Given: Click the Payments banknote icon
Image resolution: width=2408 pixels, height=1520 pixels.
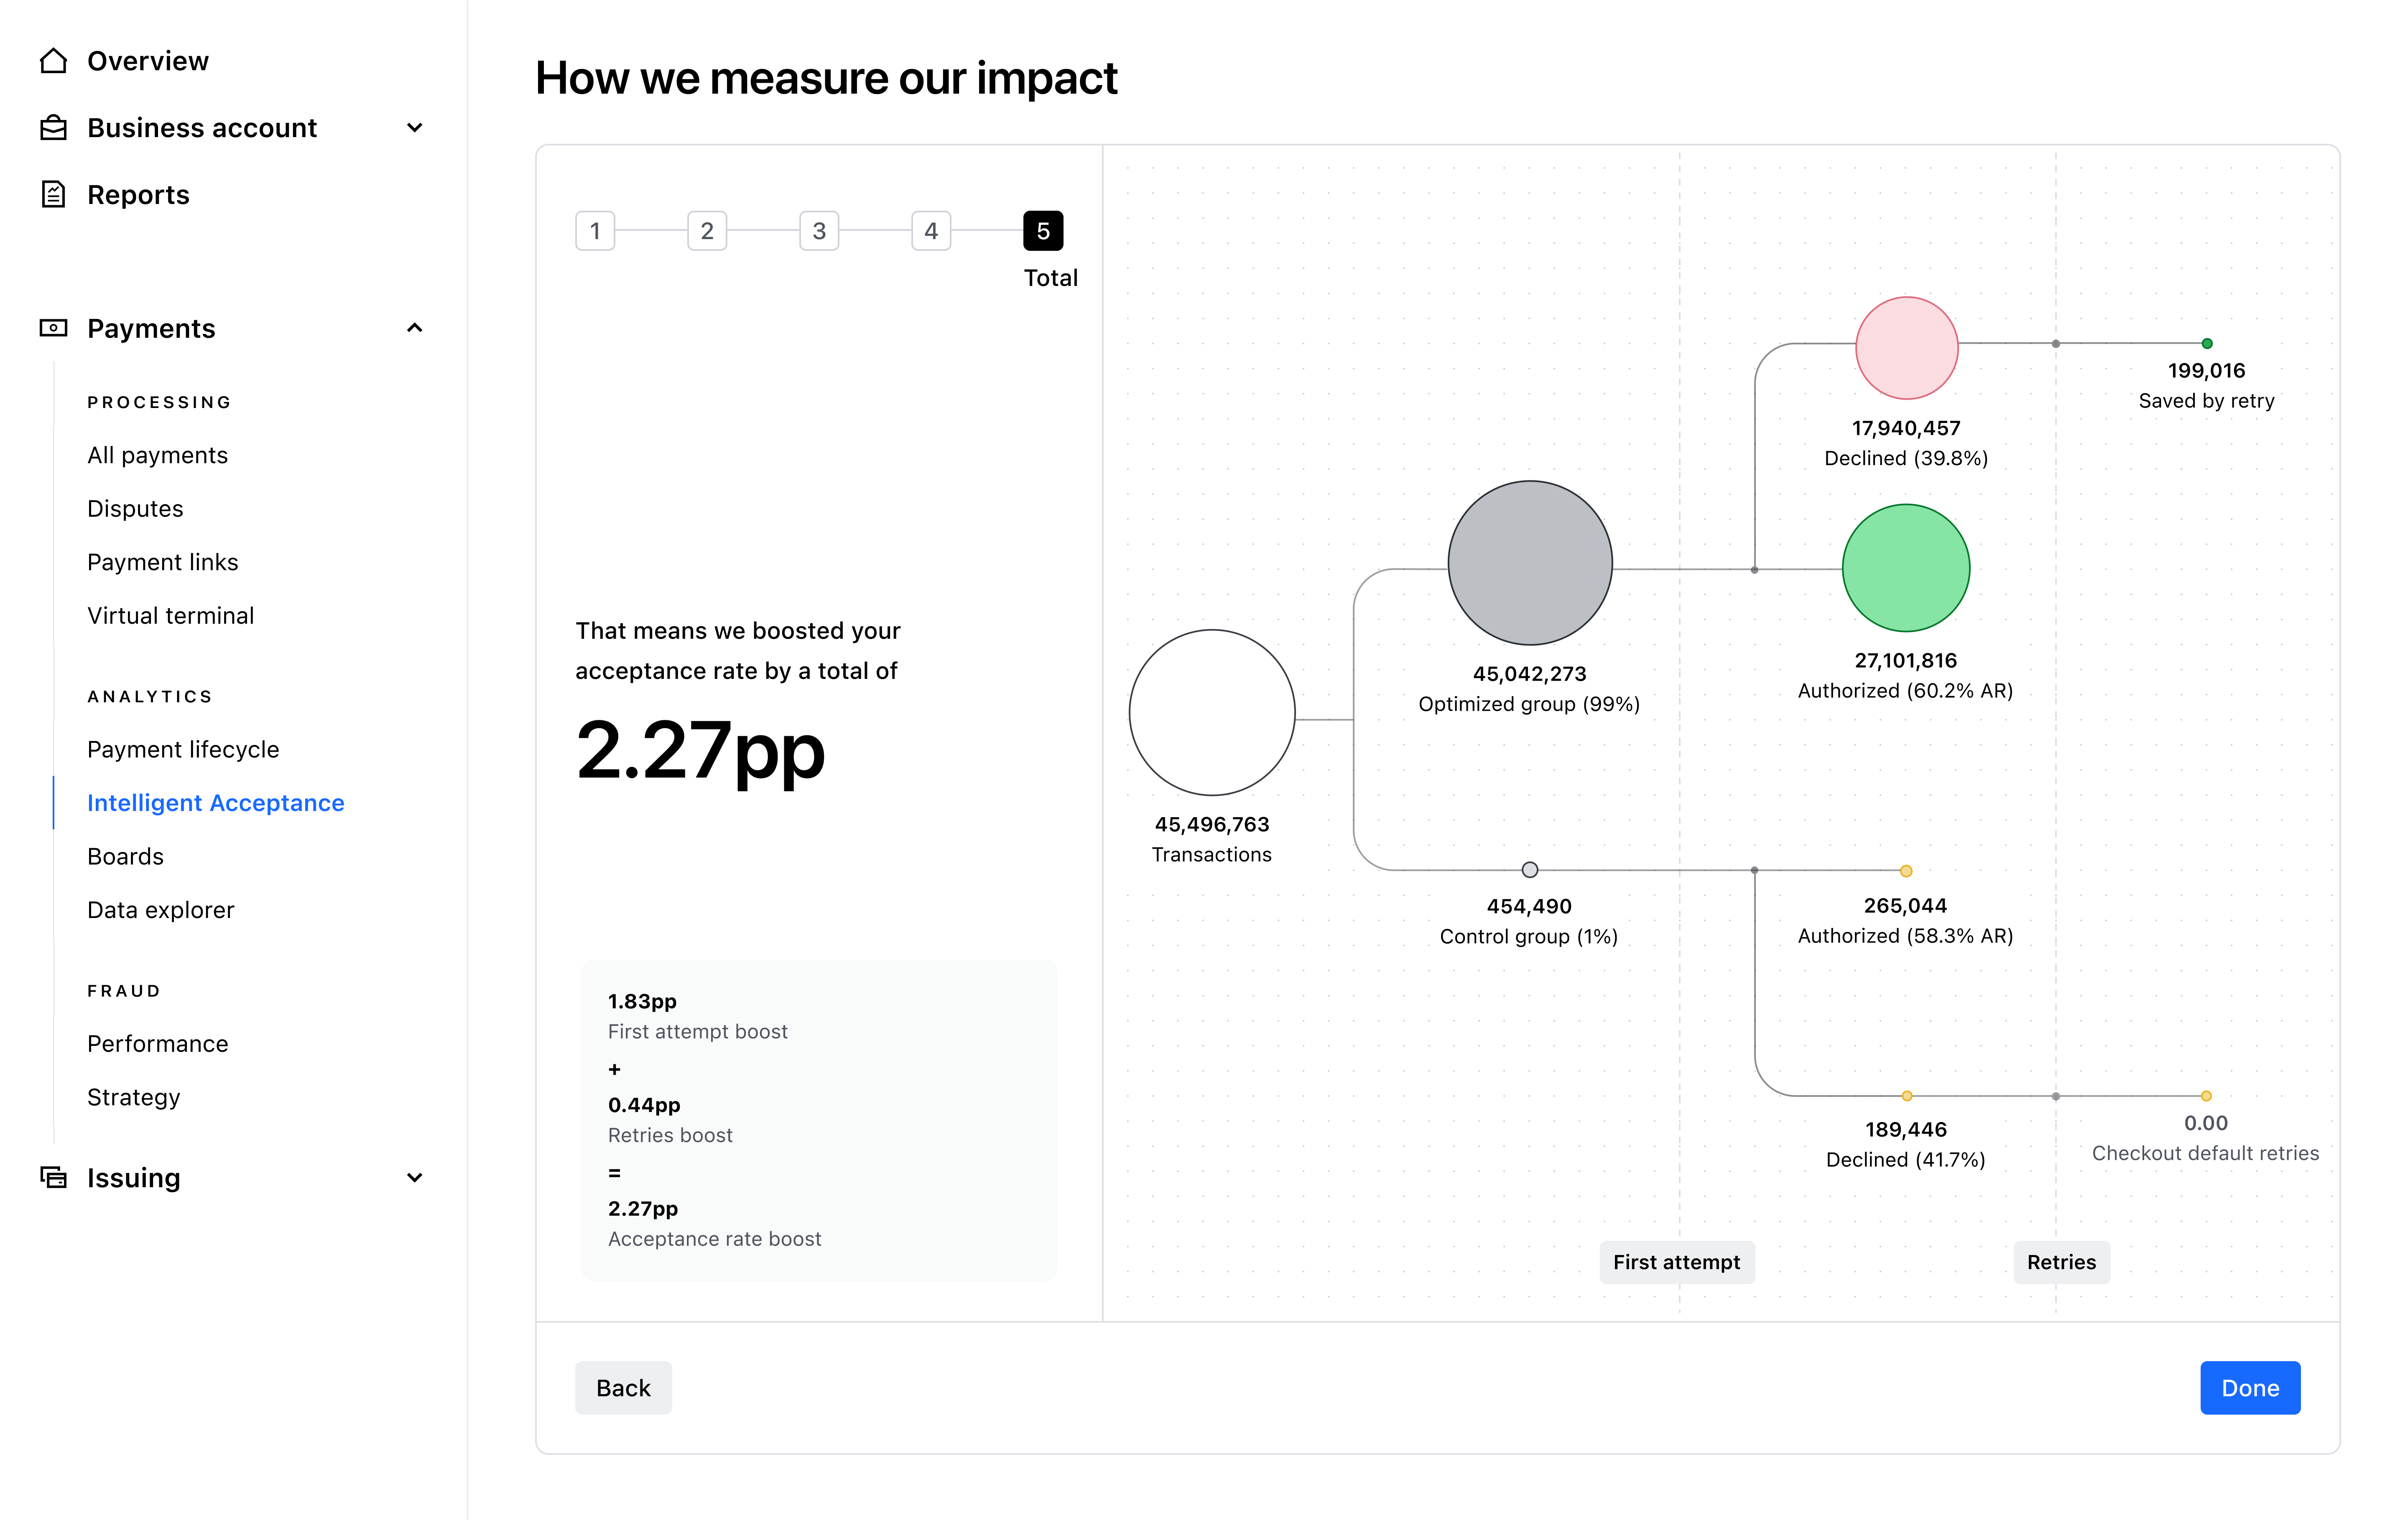Looking at the screenshot, I should pos(53,328).
